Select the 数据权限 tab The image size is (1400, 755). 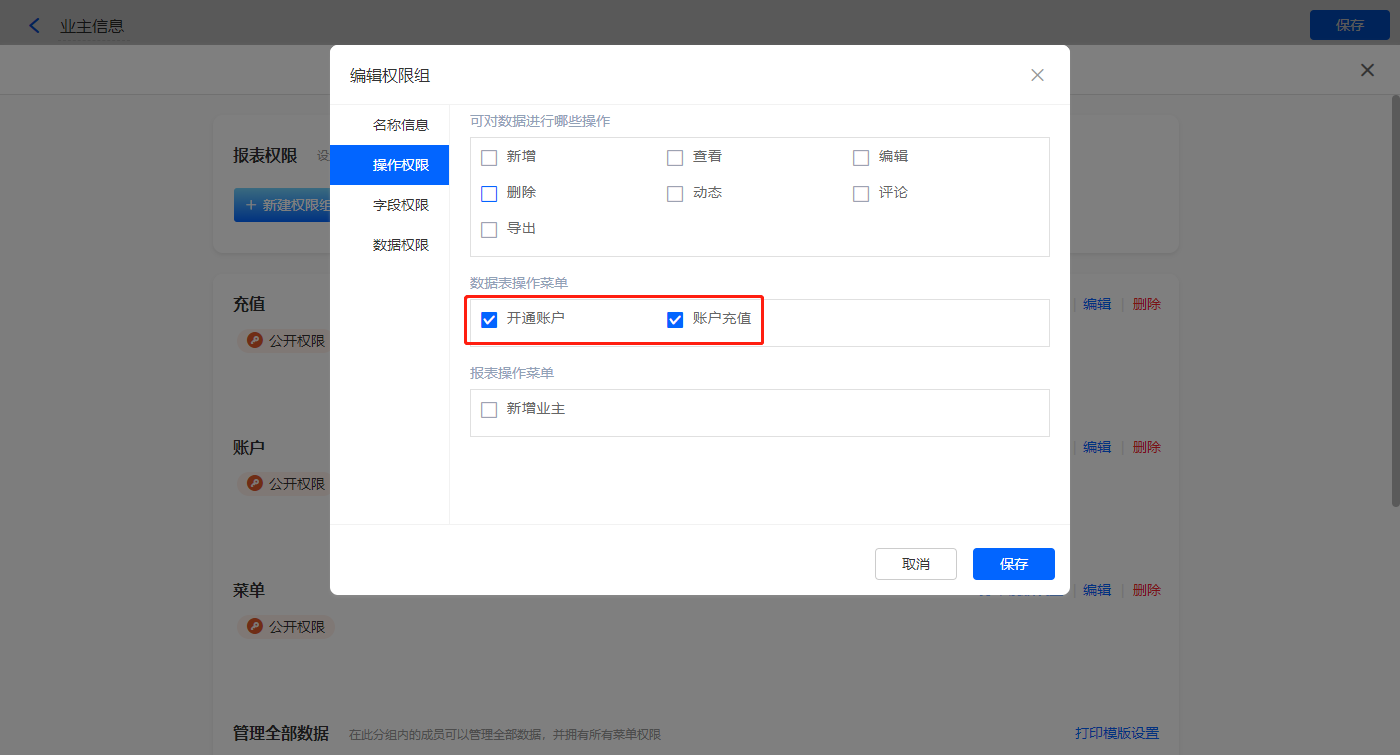pos(400,245)
